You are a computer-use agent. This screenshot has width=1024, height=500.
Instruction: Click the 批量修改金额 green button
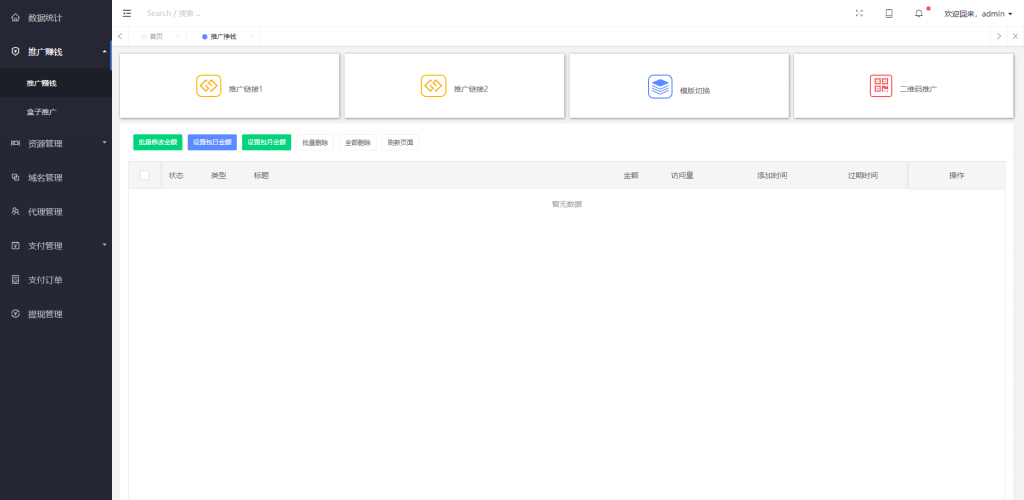pyautogui.click(x=157, y=143)
